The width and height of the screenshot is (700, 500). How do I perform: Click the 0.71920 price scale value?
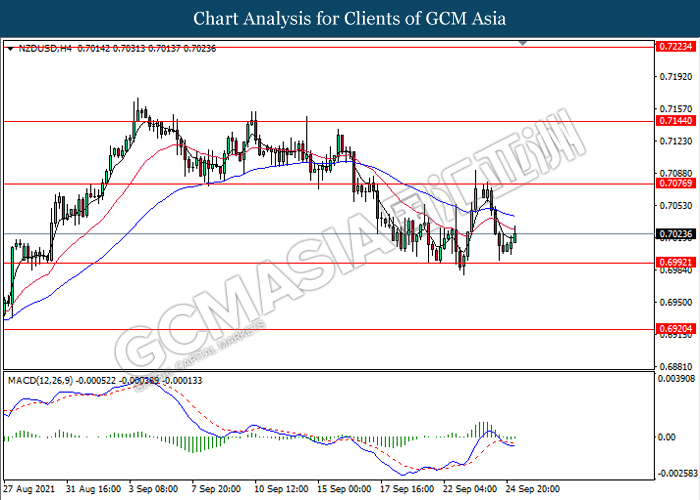676,77
